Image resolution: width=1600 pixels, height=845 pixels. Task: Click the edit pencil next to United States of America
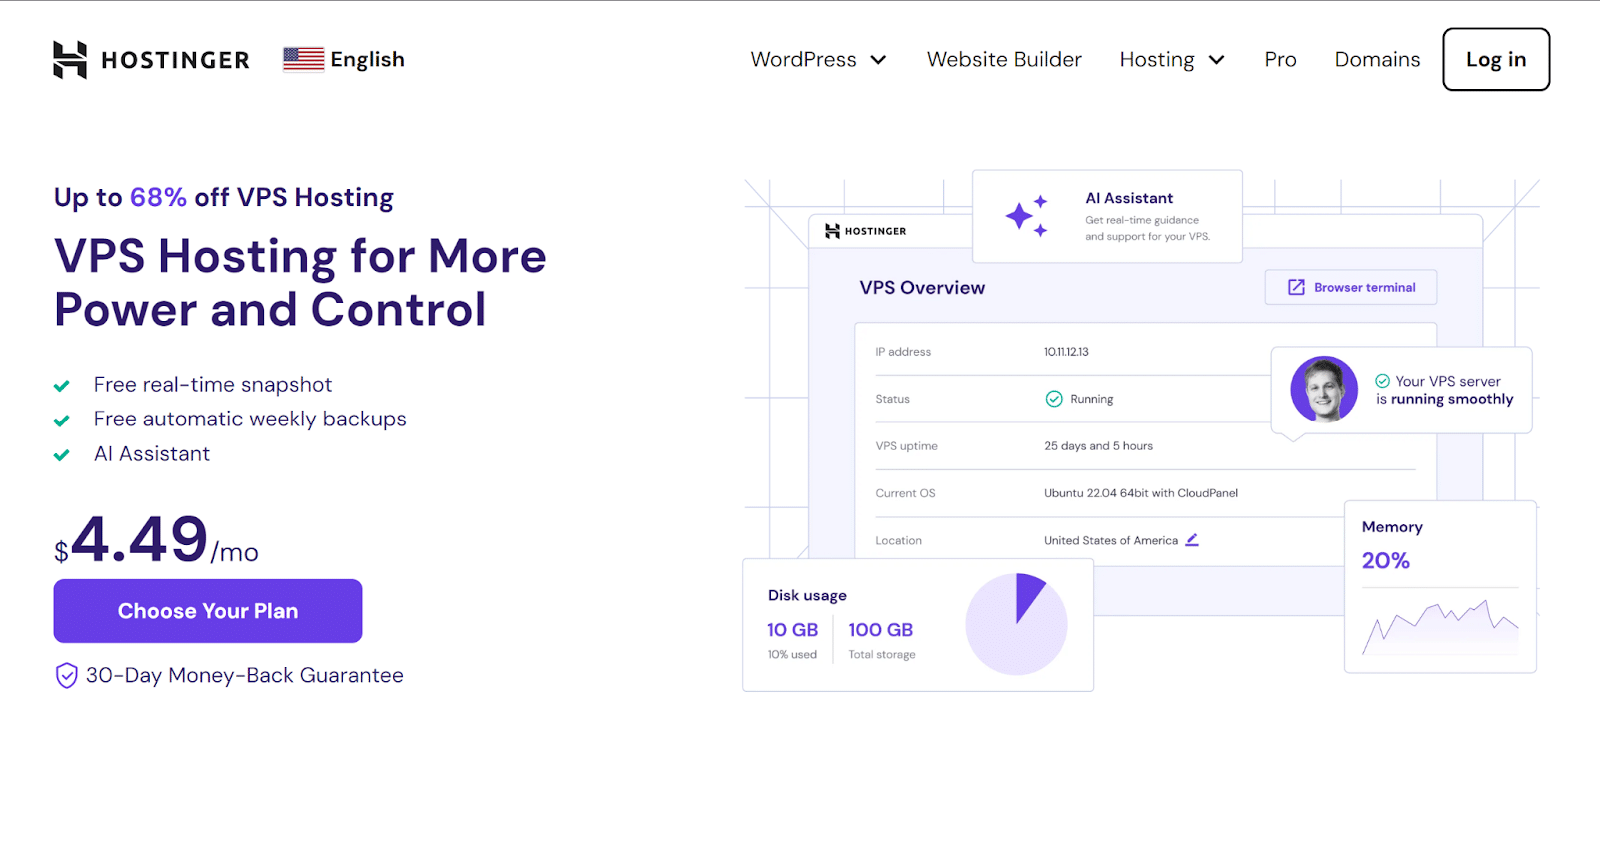(x=1192, y=540)
